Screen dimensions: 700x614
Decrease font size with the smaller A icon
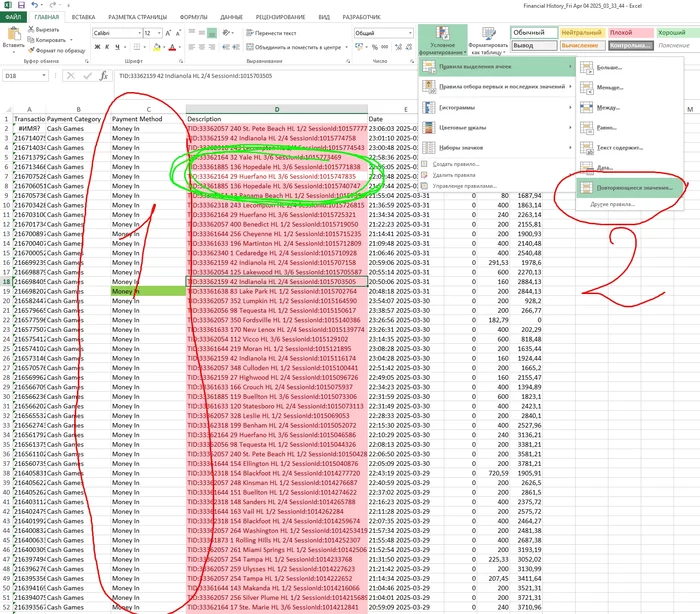coord(178,33)
